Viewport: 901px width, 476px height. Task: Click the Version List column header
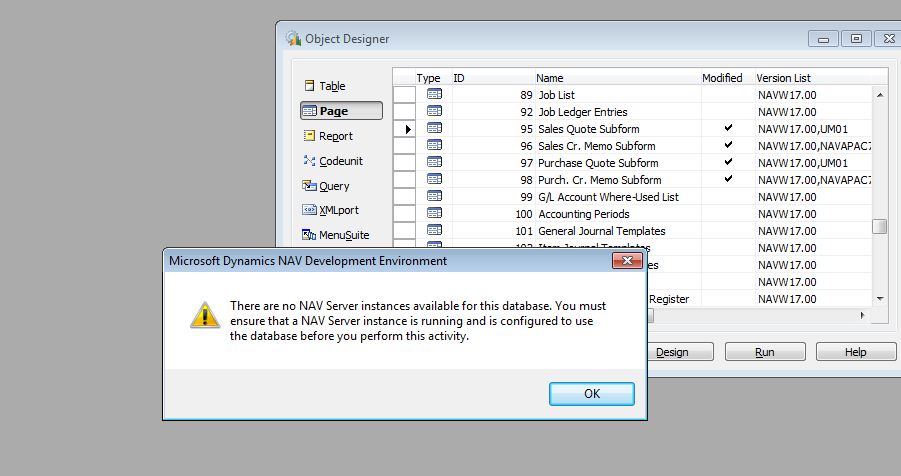813,78
